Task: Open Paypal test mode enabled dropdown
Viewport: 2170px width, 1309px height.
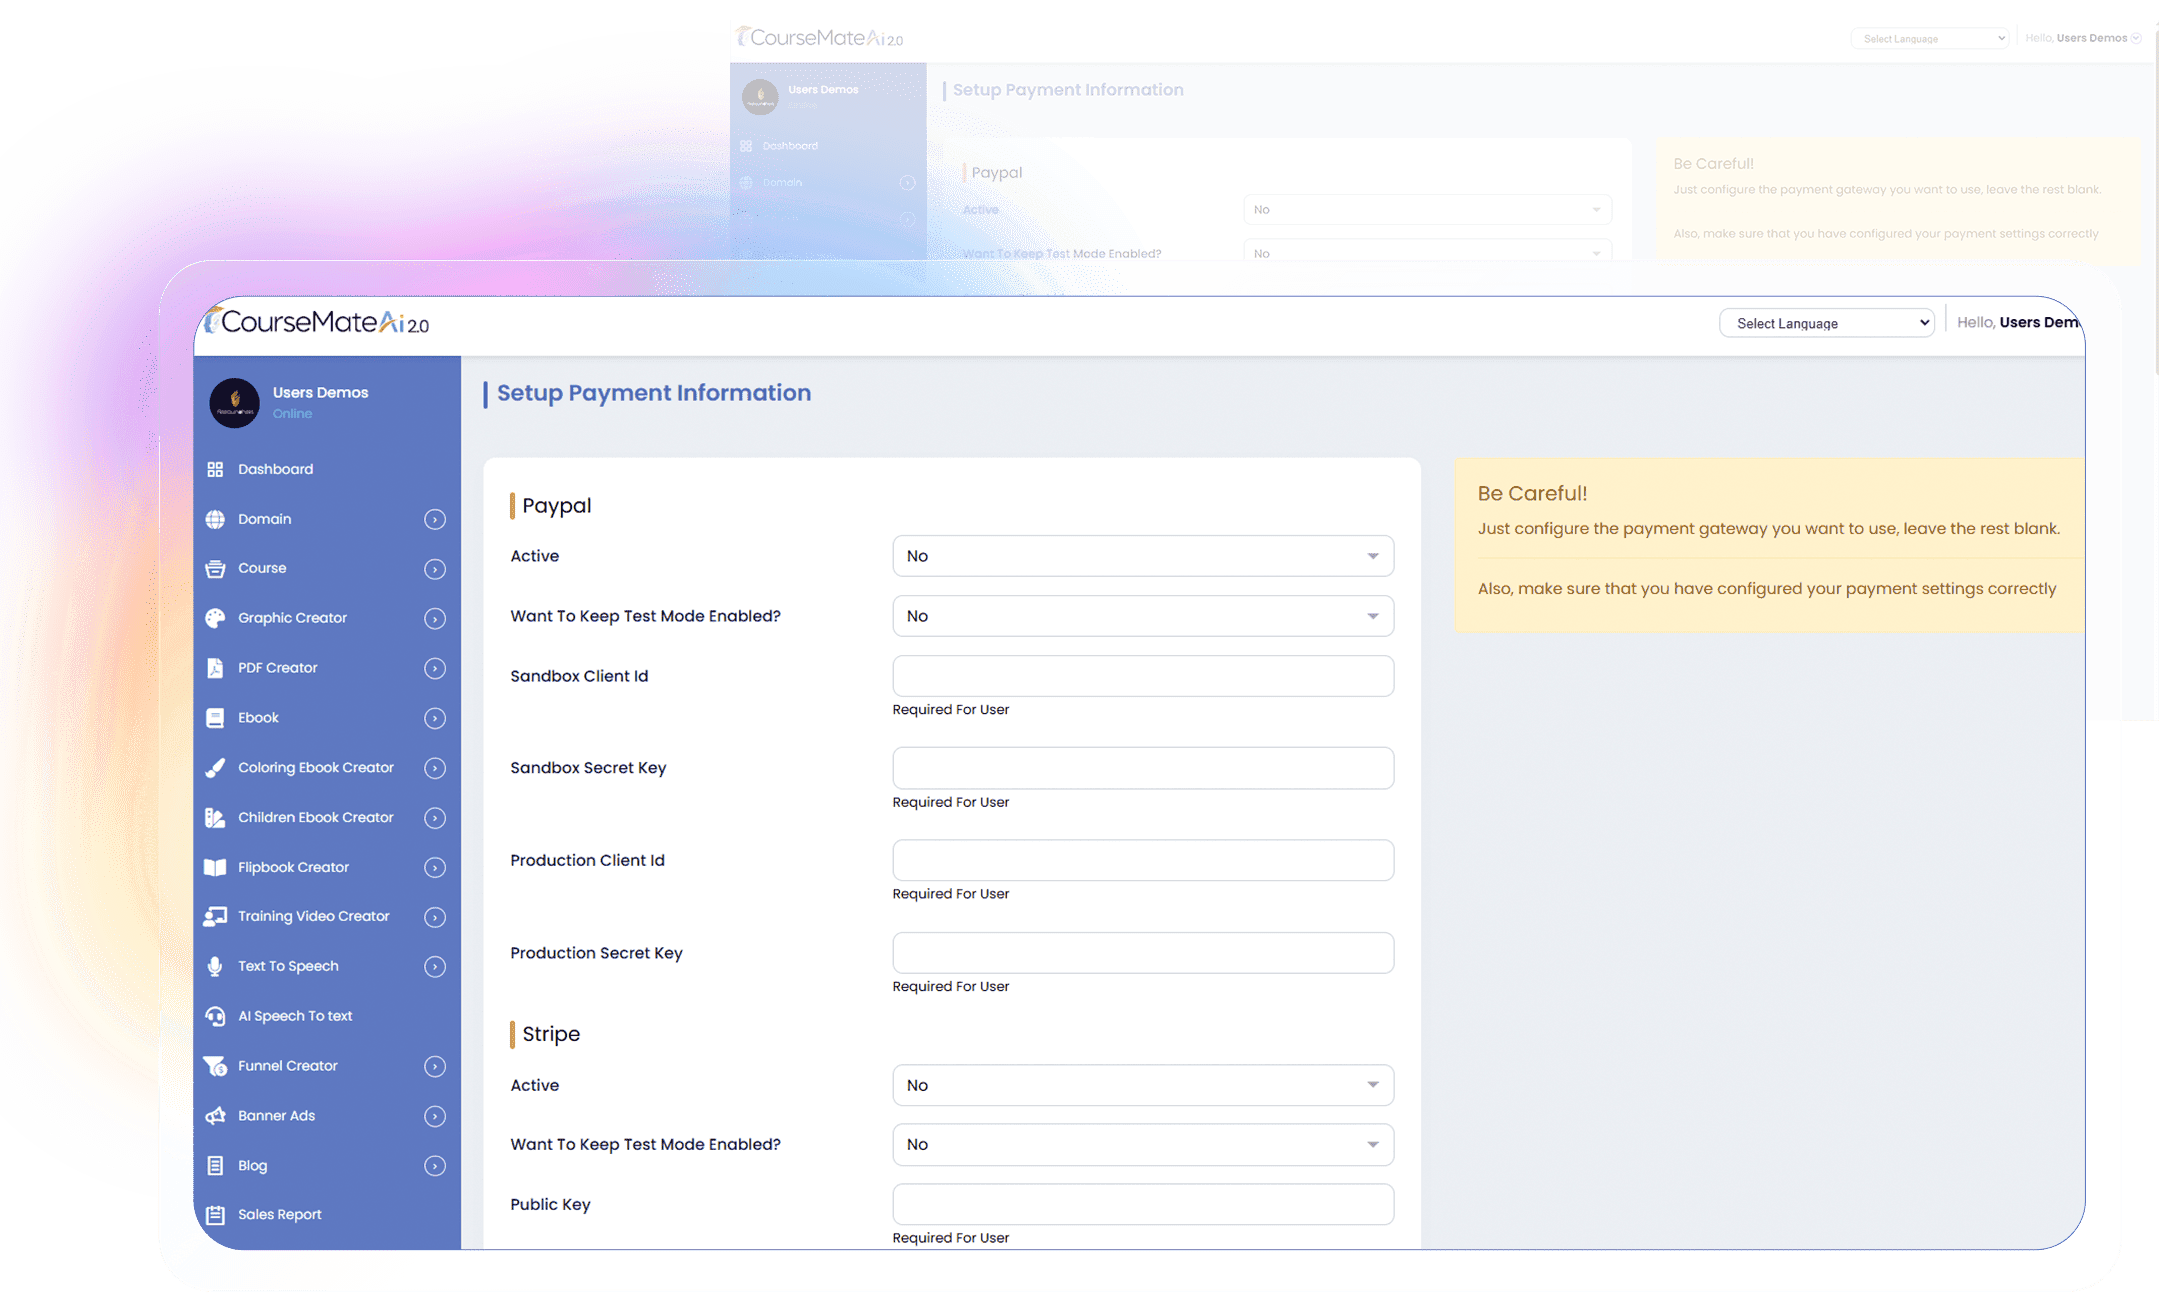Action: pos(1142,616)
